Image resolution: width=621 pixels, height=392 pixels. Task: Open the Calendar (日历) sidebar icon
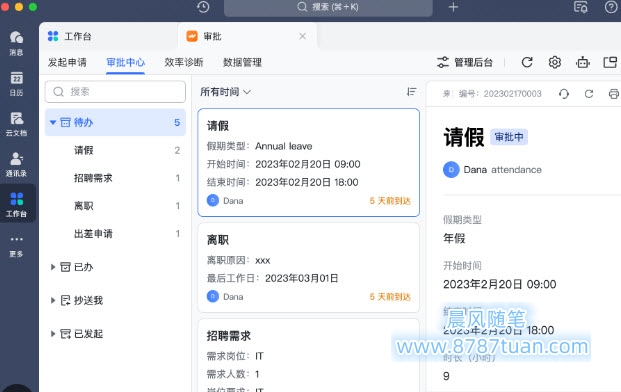(17, 84)
